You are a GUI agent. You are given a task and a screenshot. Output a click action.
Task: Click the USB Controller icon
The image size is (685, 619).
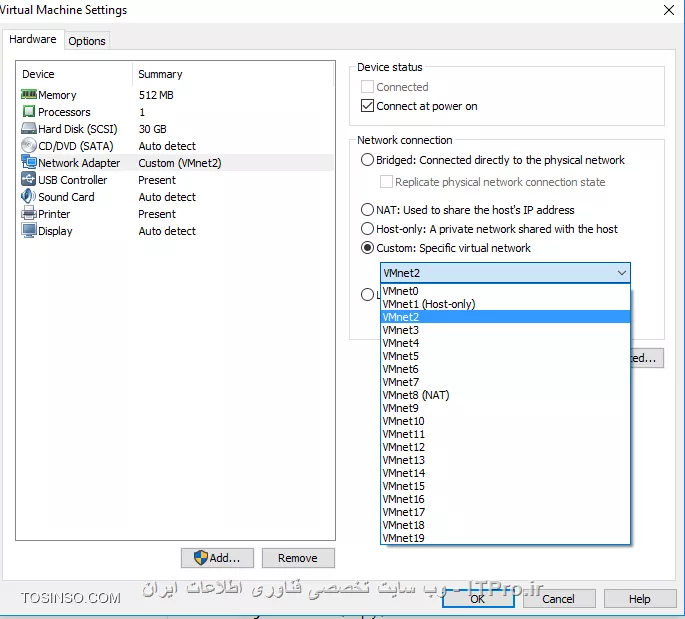click(x=29, y=179)
